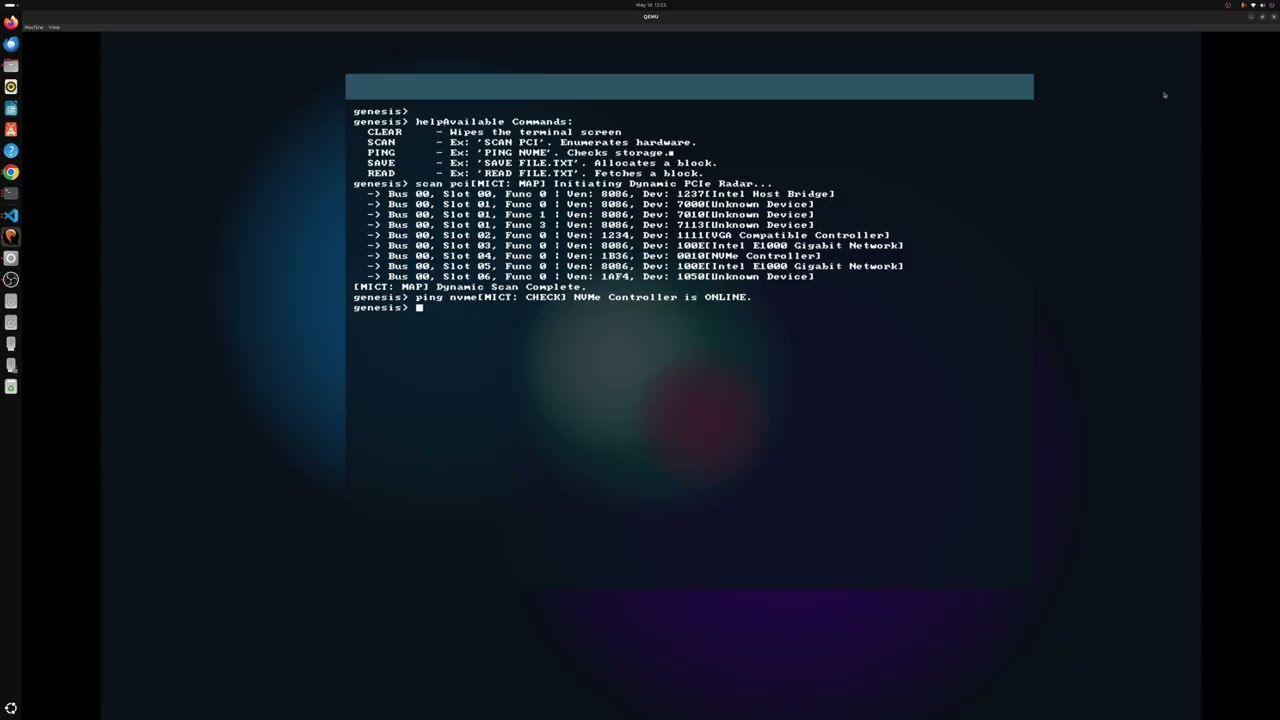The height and width of the screenshot is (720, 1280).
Task: Open the App Center dock icon
Action: click(x=11, y=129)
